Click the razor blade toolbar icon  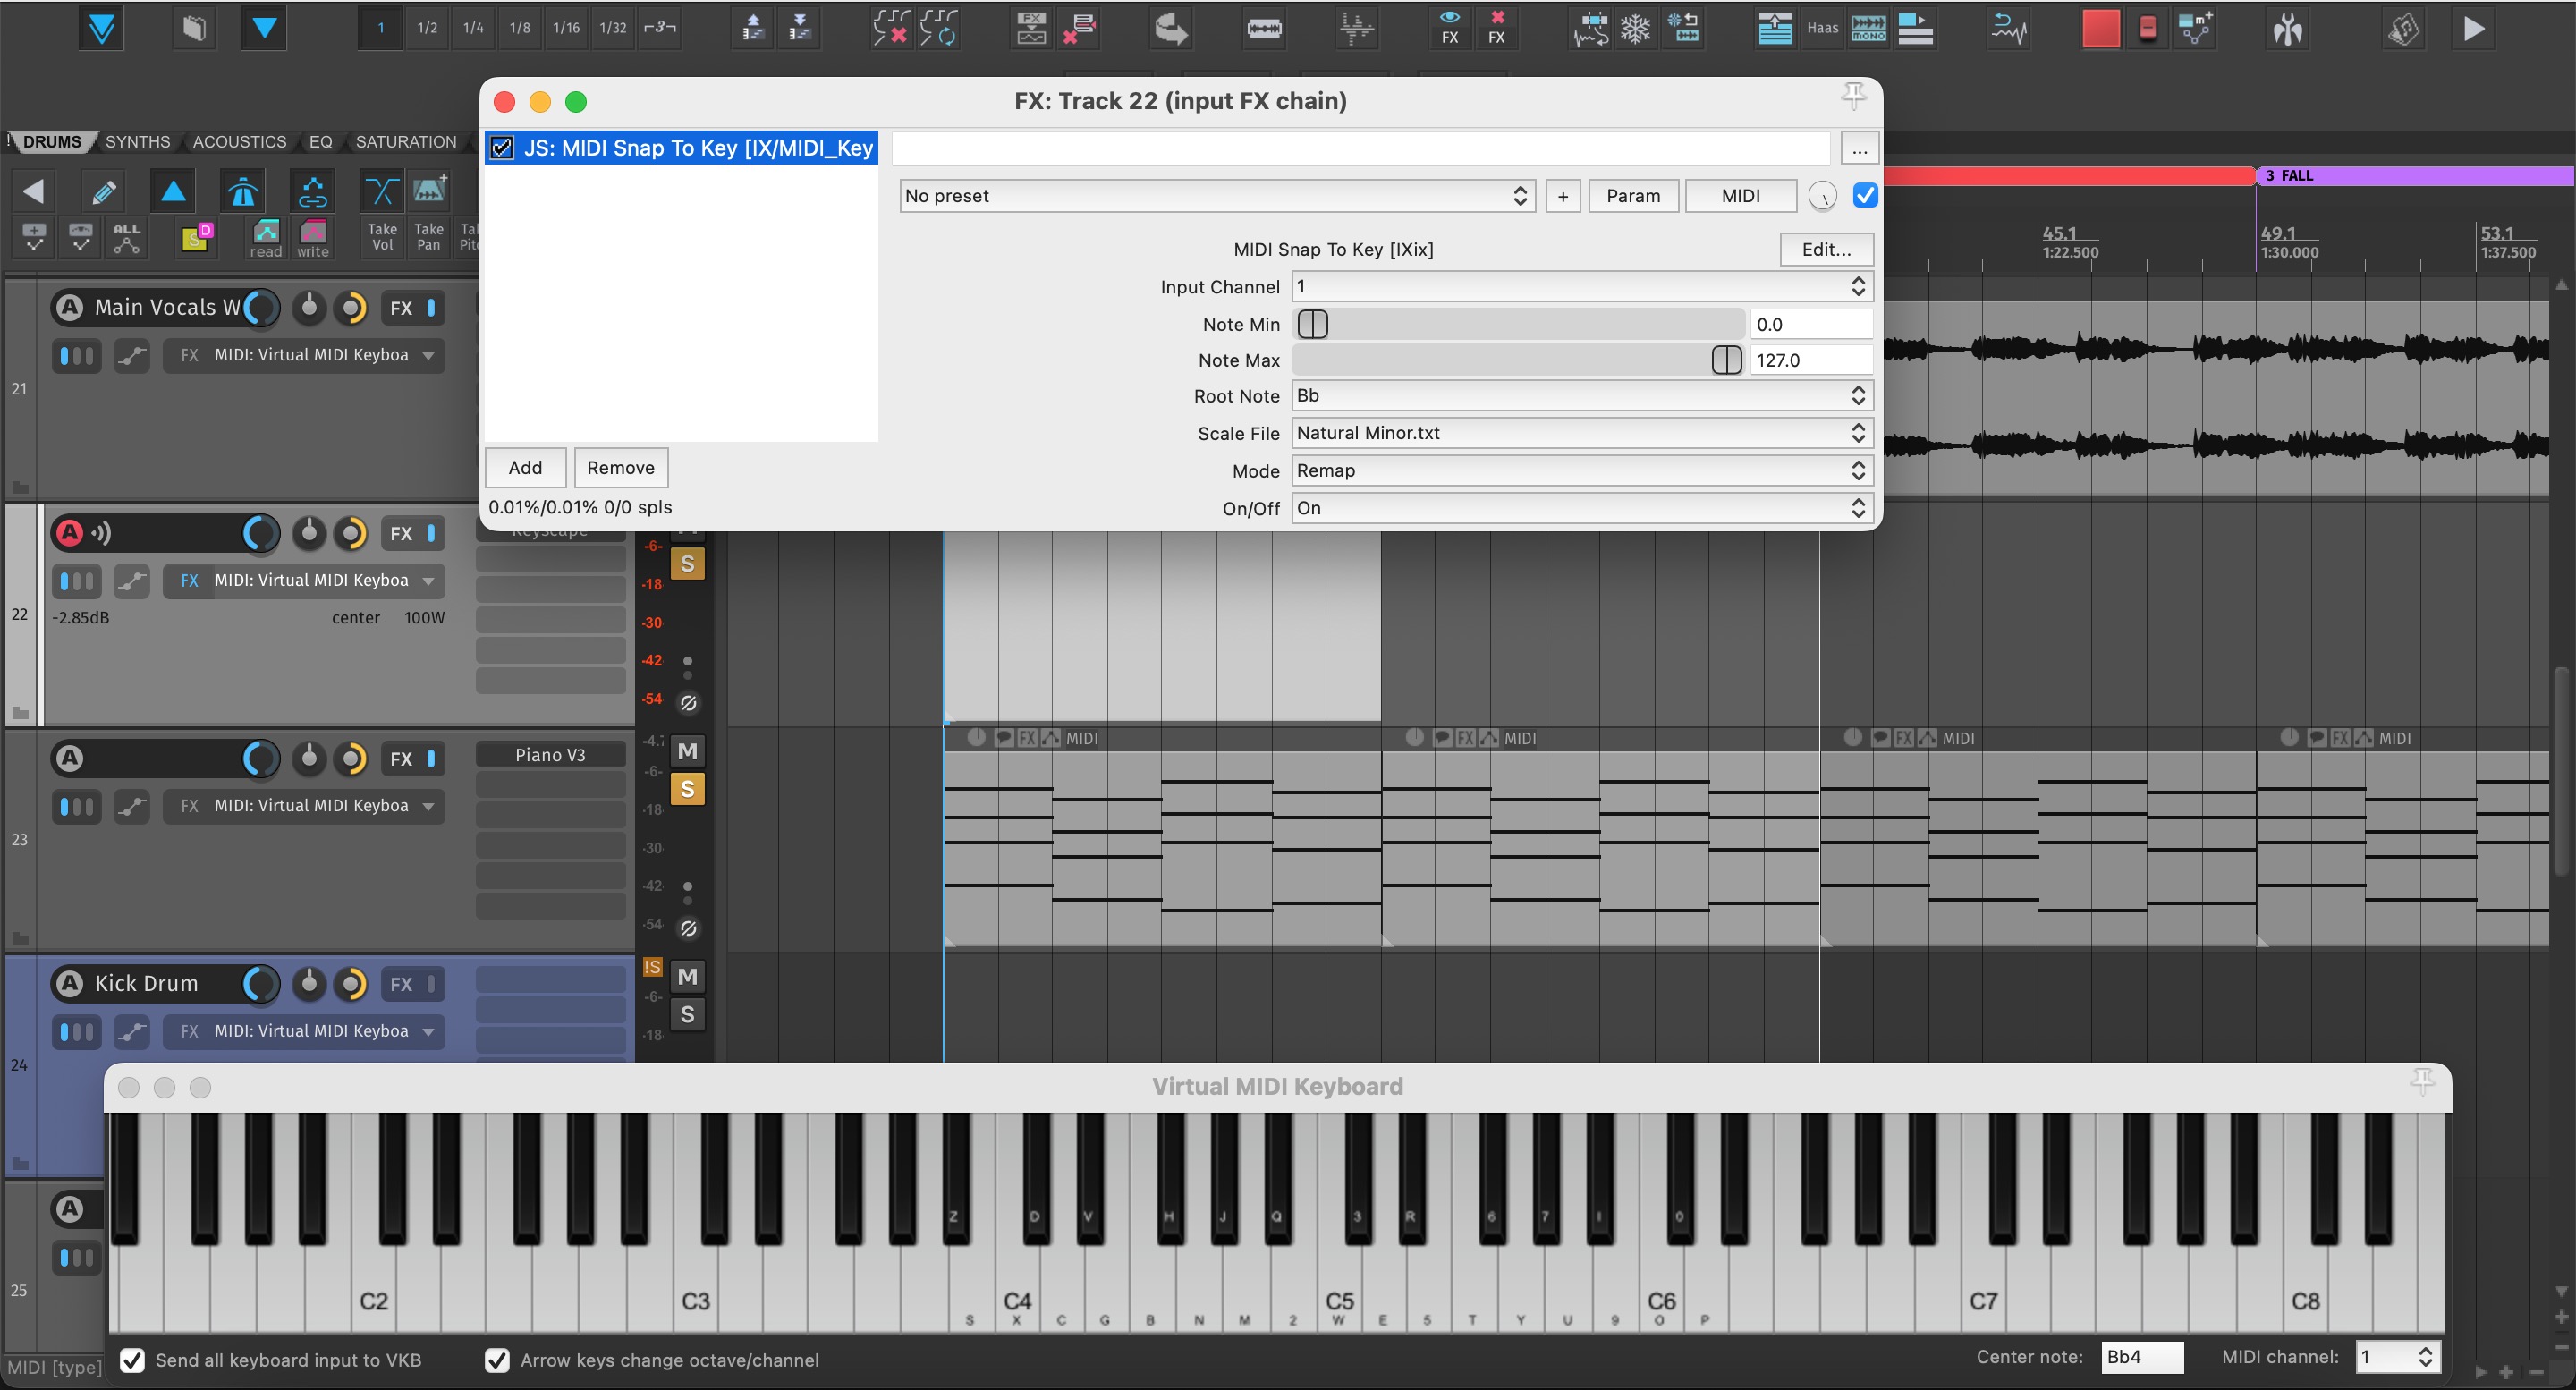(1264, 28)
